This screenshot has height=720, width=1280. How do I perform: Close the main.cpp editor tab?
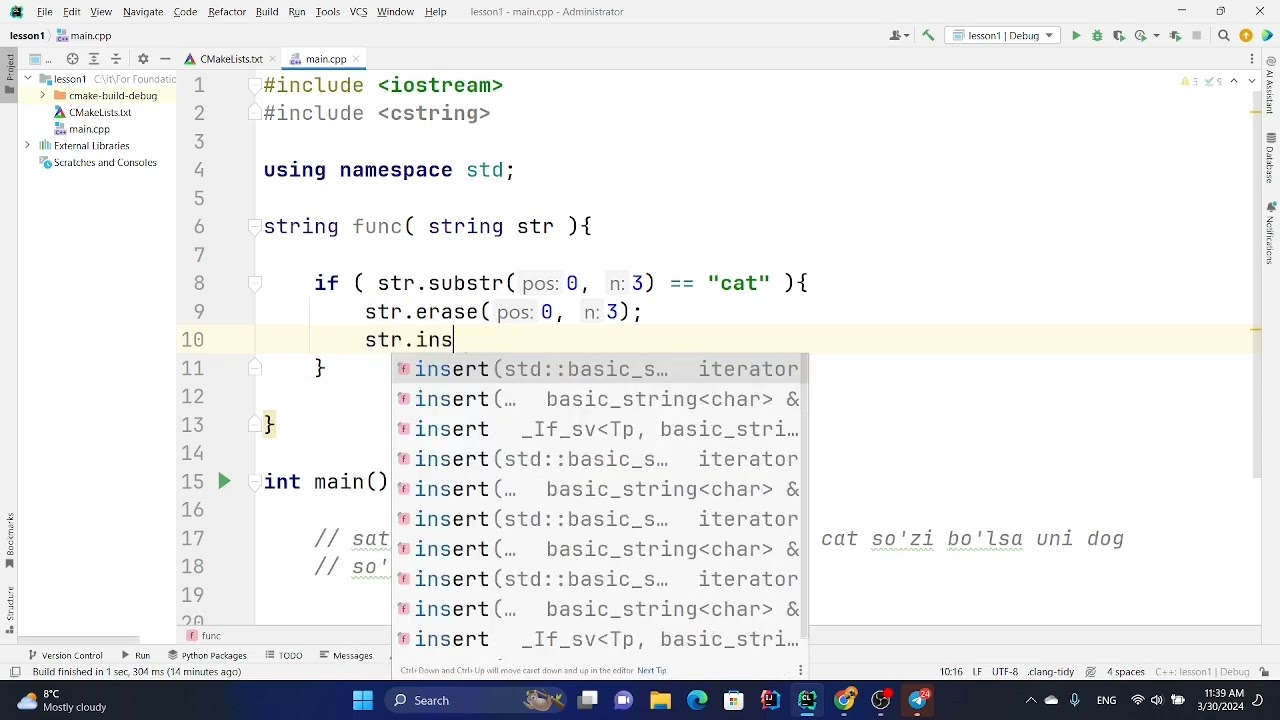pos(357,59)
